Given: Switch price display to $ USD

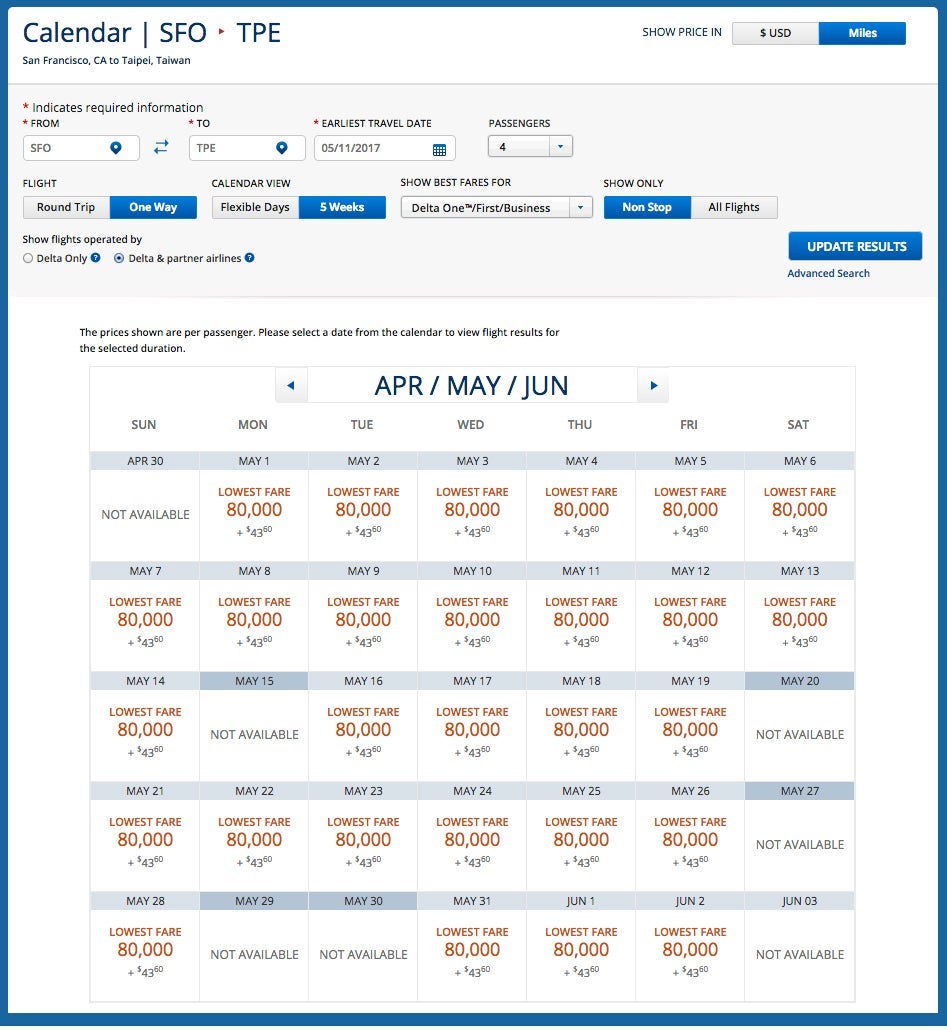Looking at the screenshot, I should tap(775, 33).
